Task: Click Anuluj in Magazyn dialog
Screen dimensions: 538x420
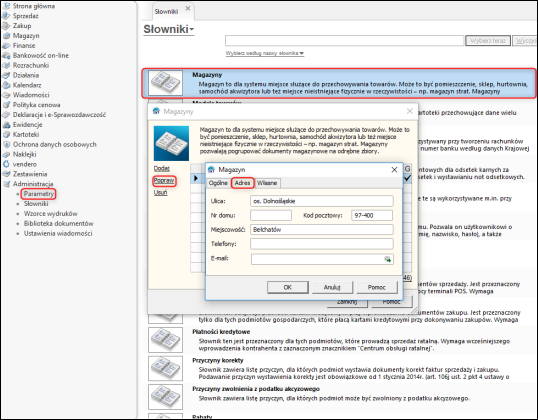Action: pyautogui.click(x=332, y=287)
